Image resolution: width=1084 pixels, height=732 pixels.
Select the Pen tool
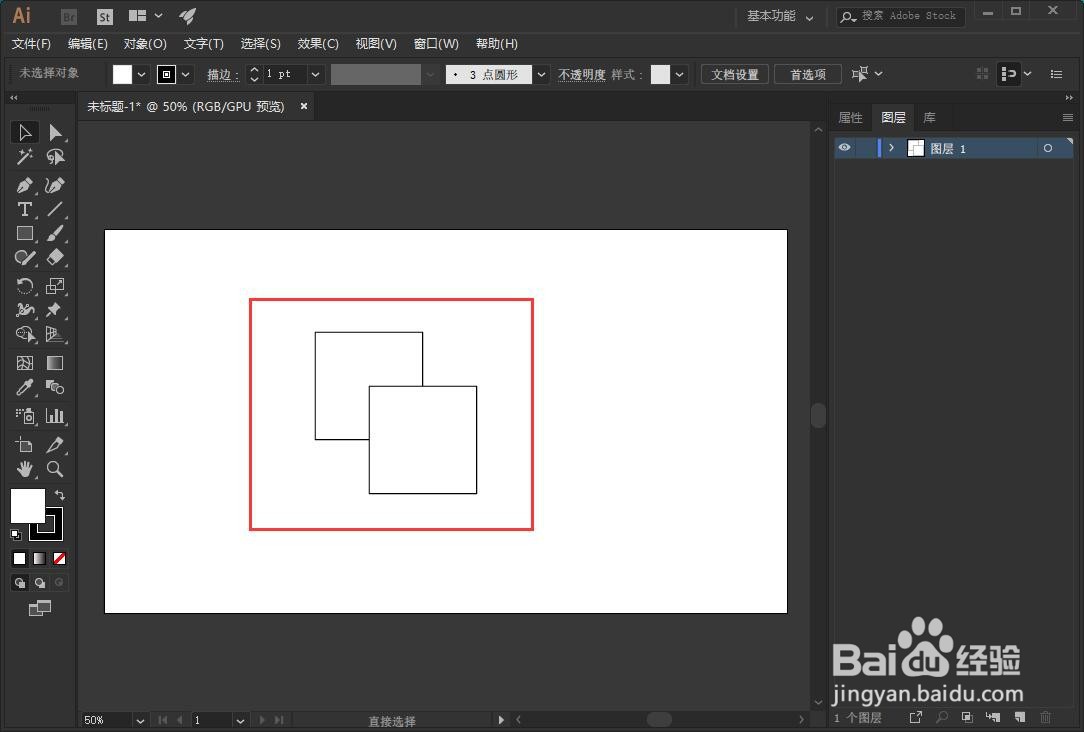tap(24, 185)
